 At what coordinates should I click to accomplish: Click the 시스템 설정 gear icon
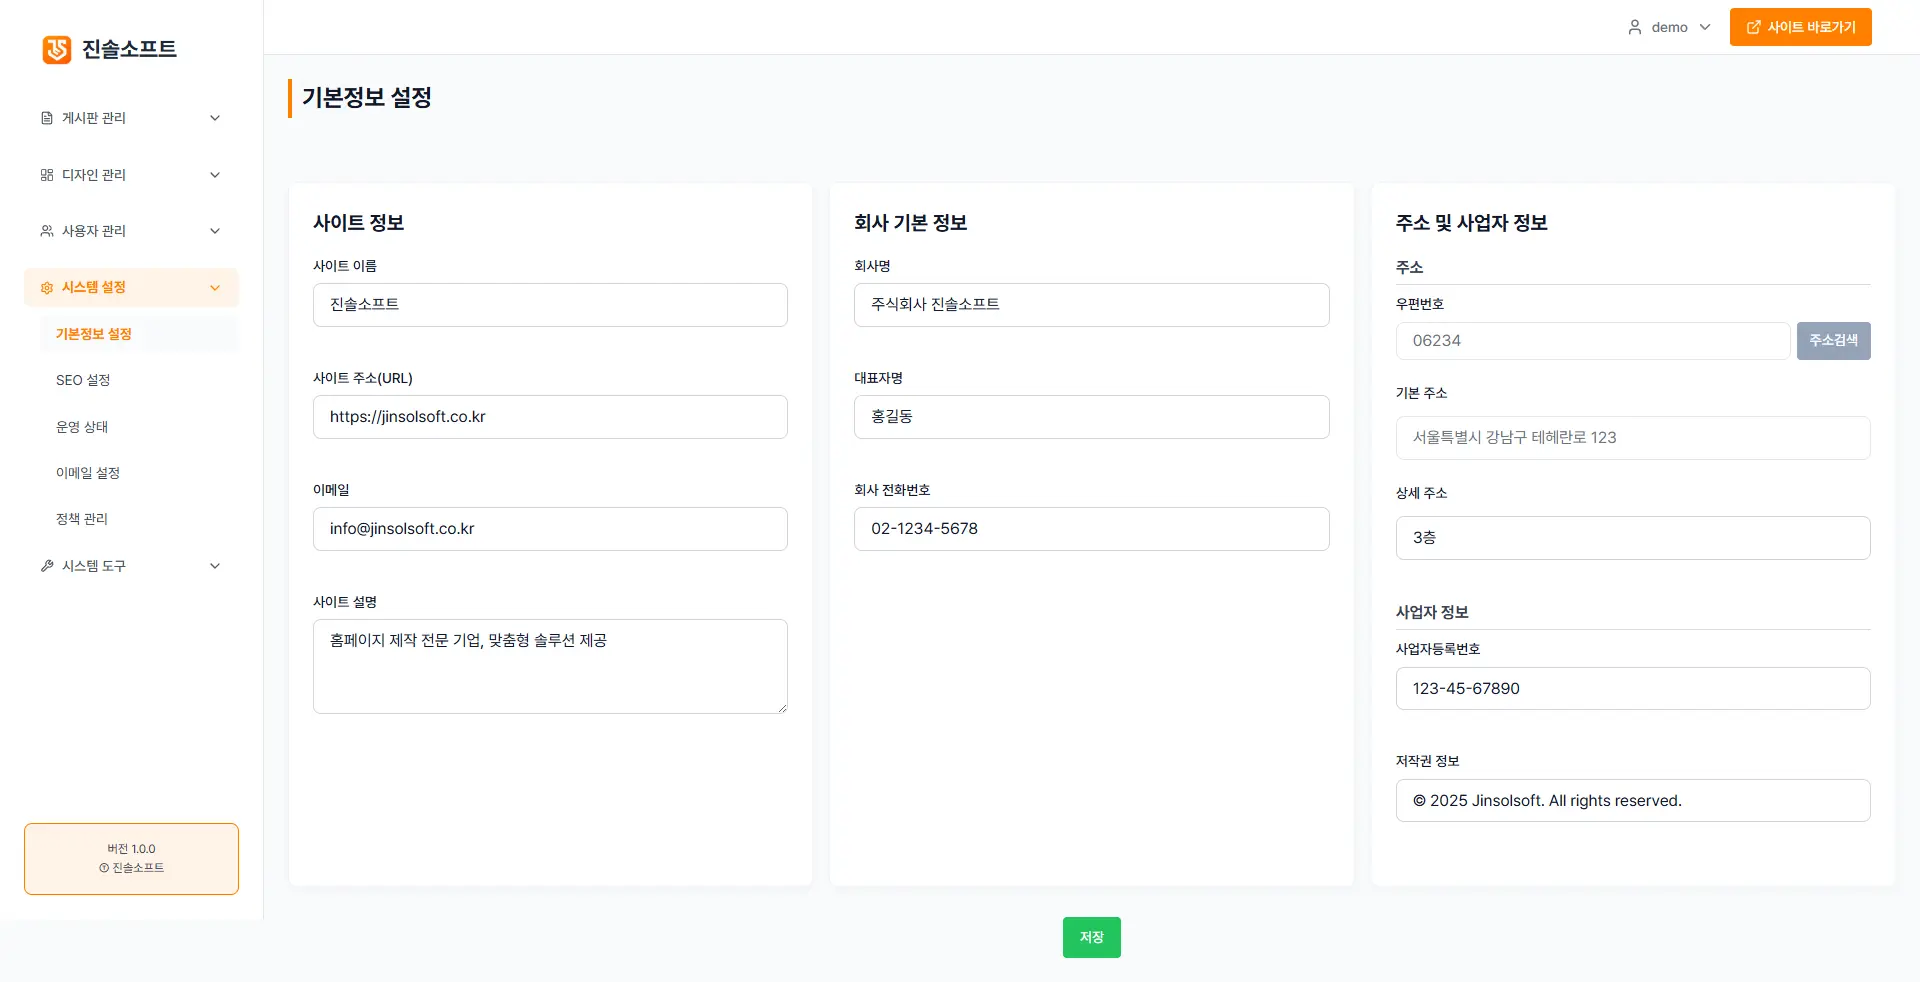tap(47, 288)
